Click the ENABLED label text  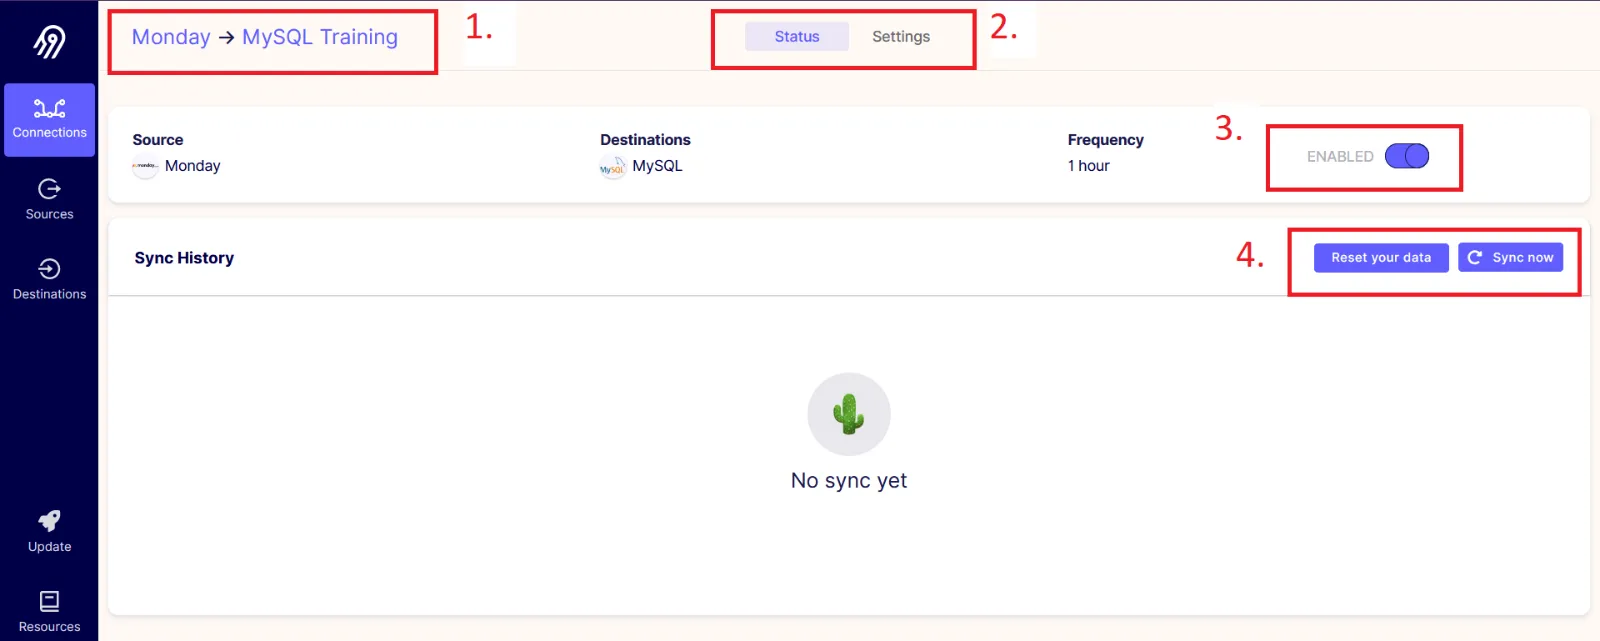click(1340, 157)
